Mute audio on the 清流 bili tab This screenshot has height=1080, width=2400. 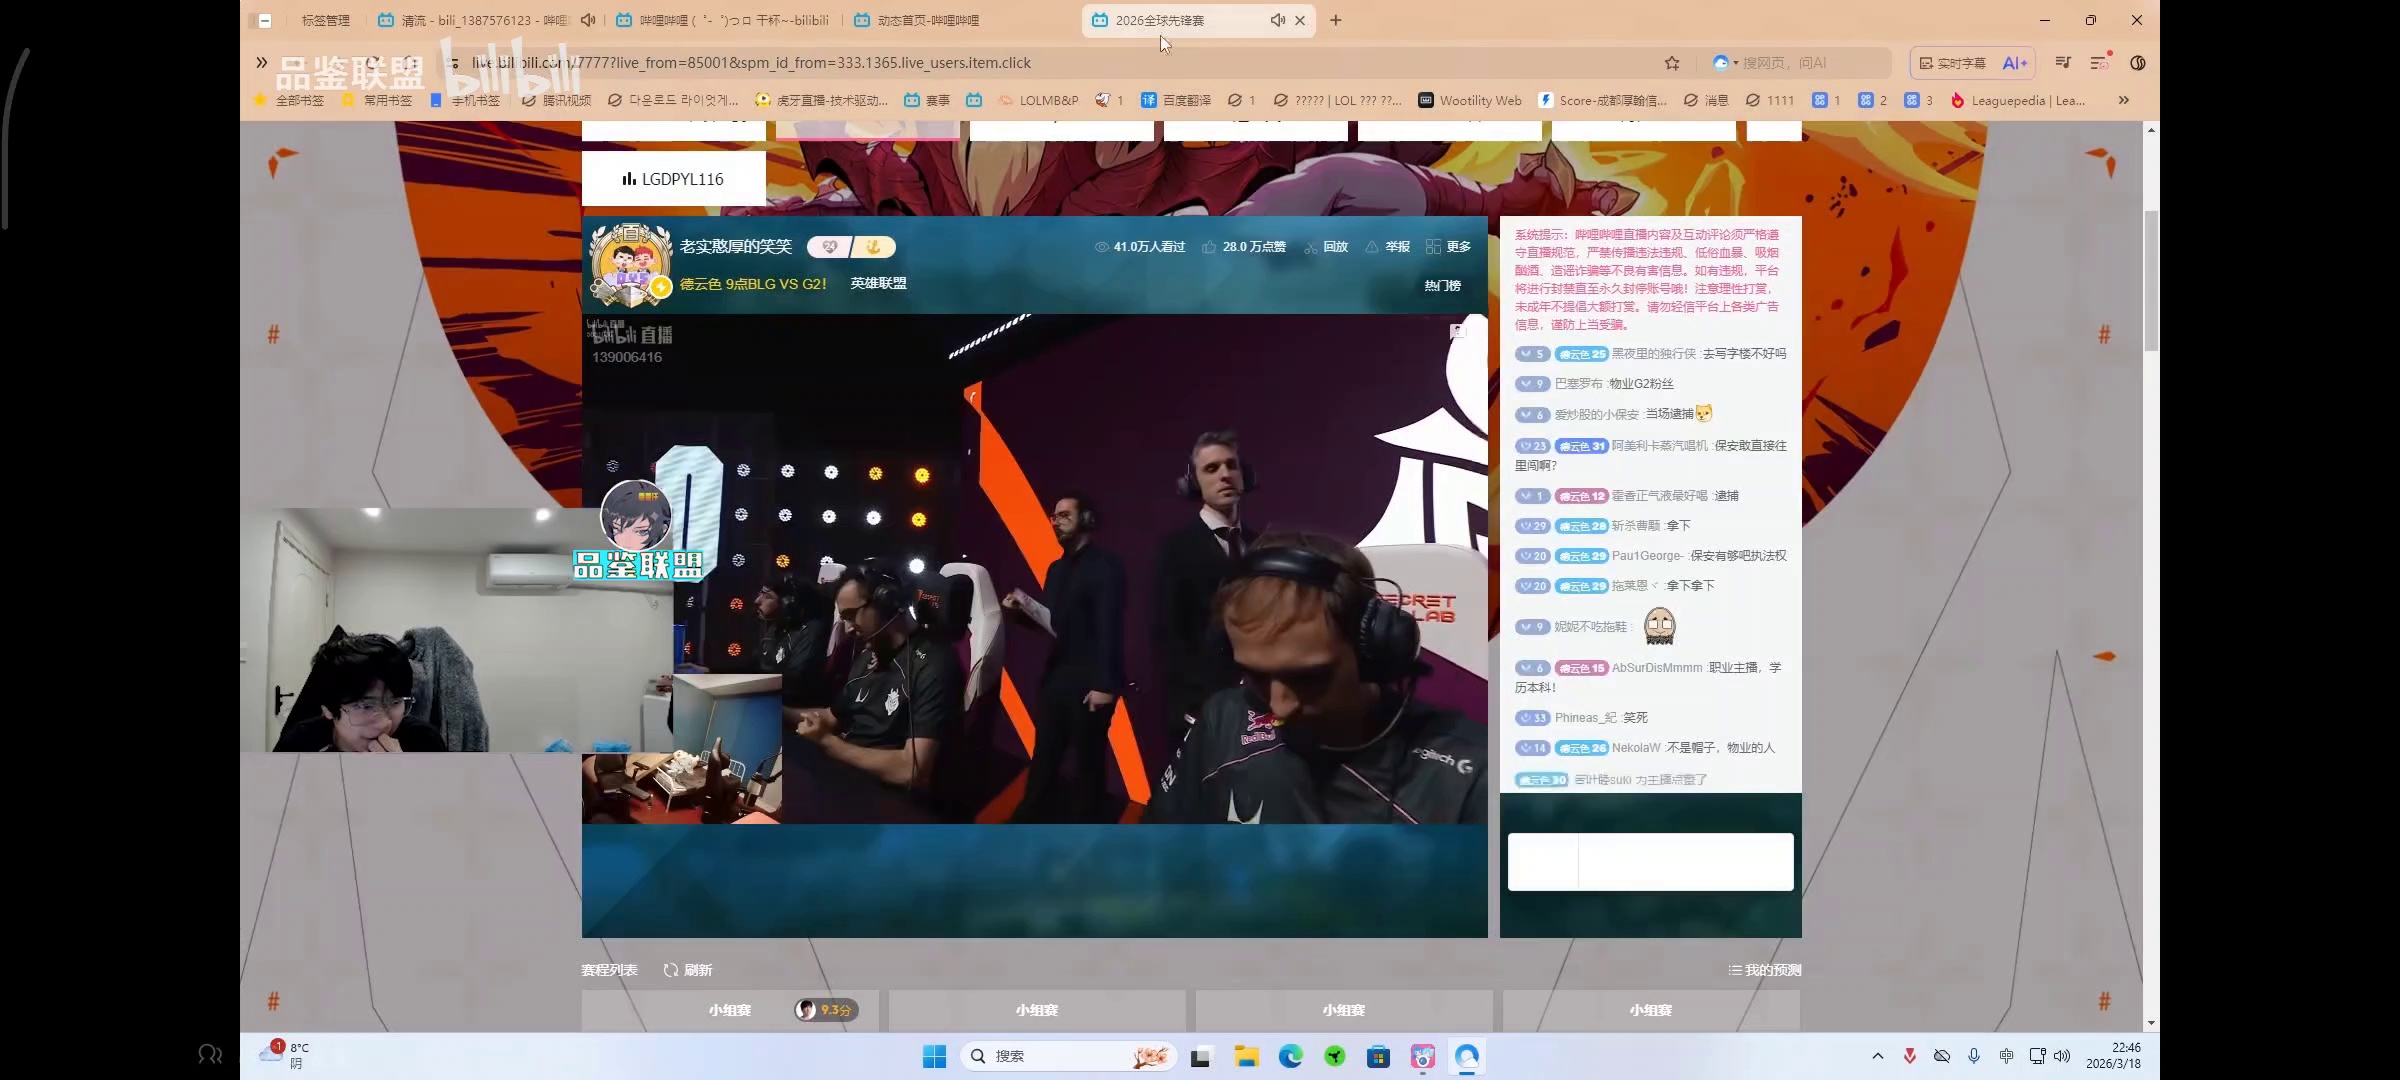(588, 20)
